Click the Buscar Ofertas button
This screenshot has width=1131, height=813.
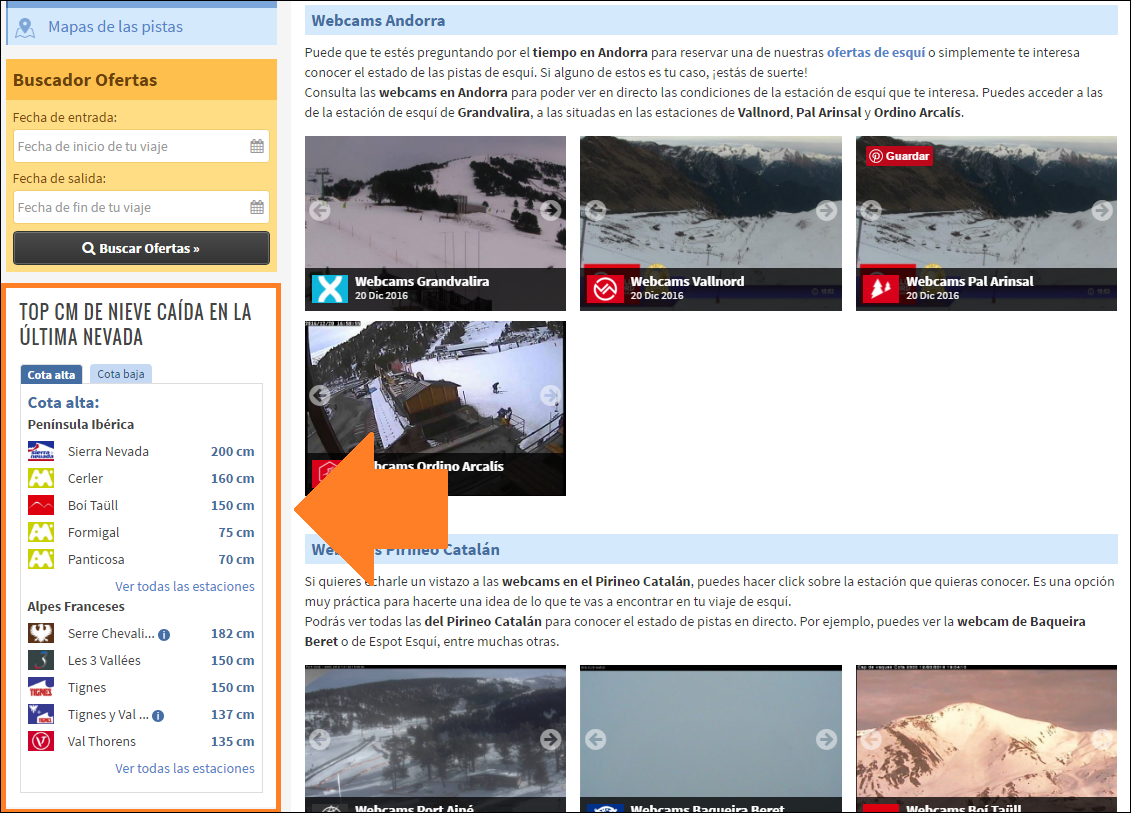coord(141,248)
